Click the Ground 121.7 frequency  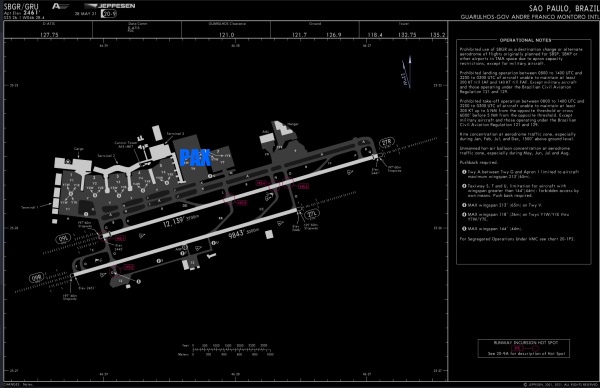[x=299, y=35]
